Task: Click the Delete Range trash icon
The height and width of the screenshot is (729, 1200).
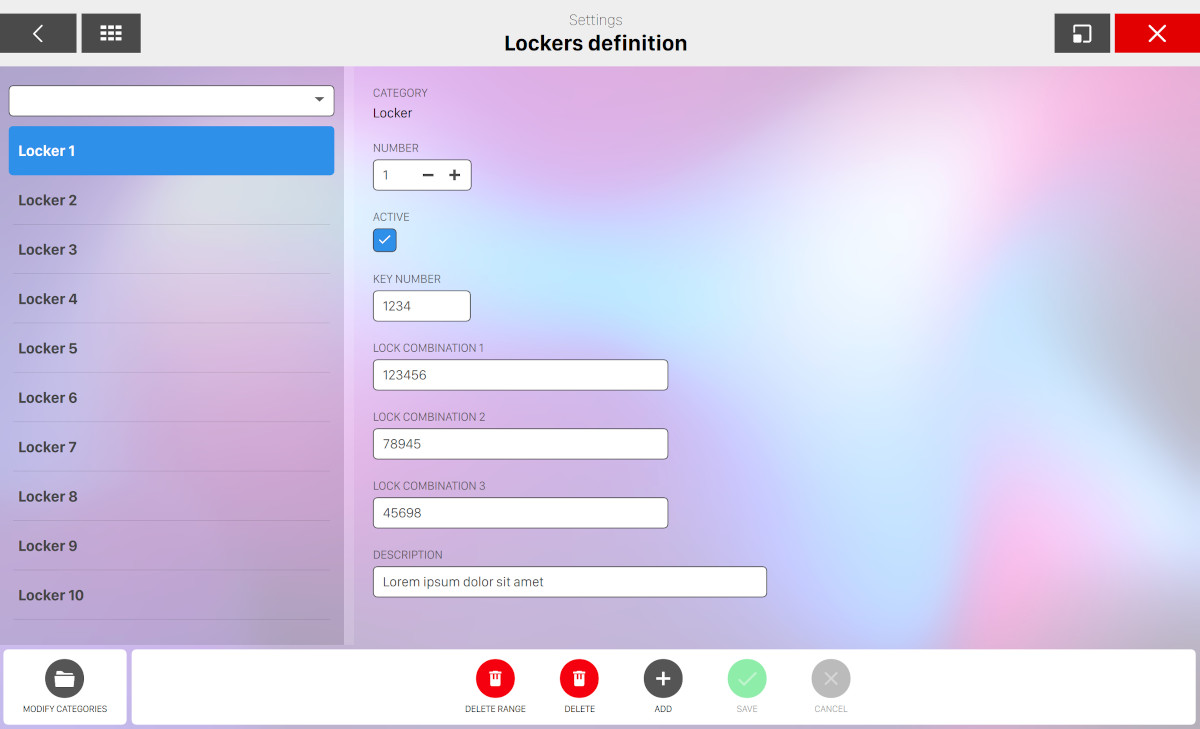Action: click(495, 679)
